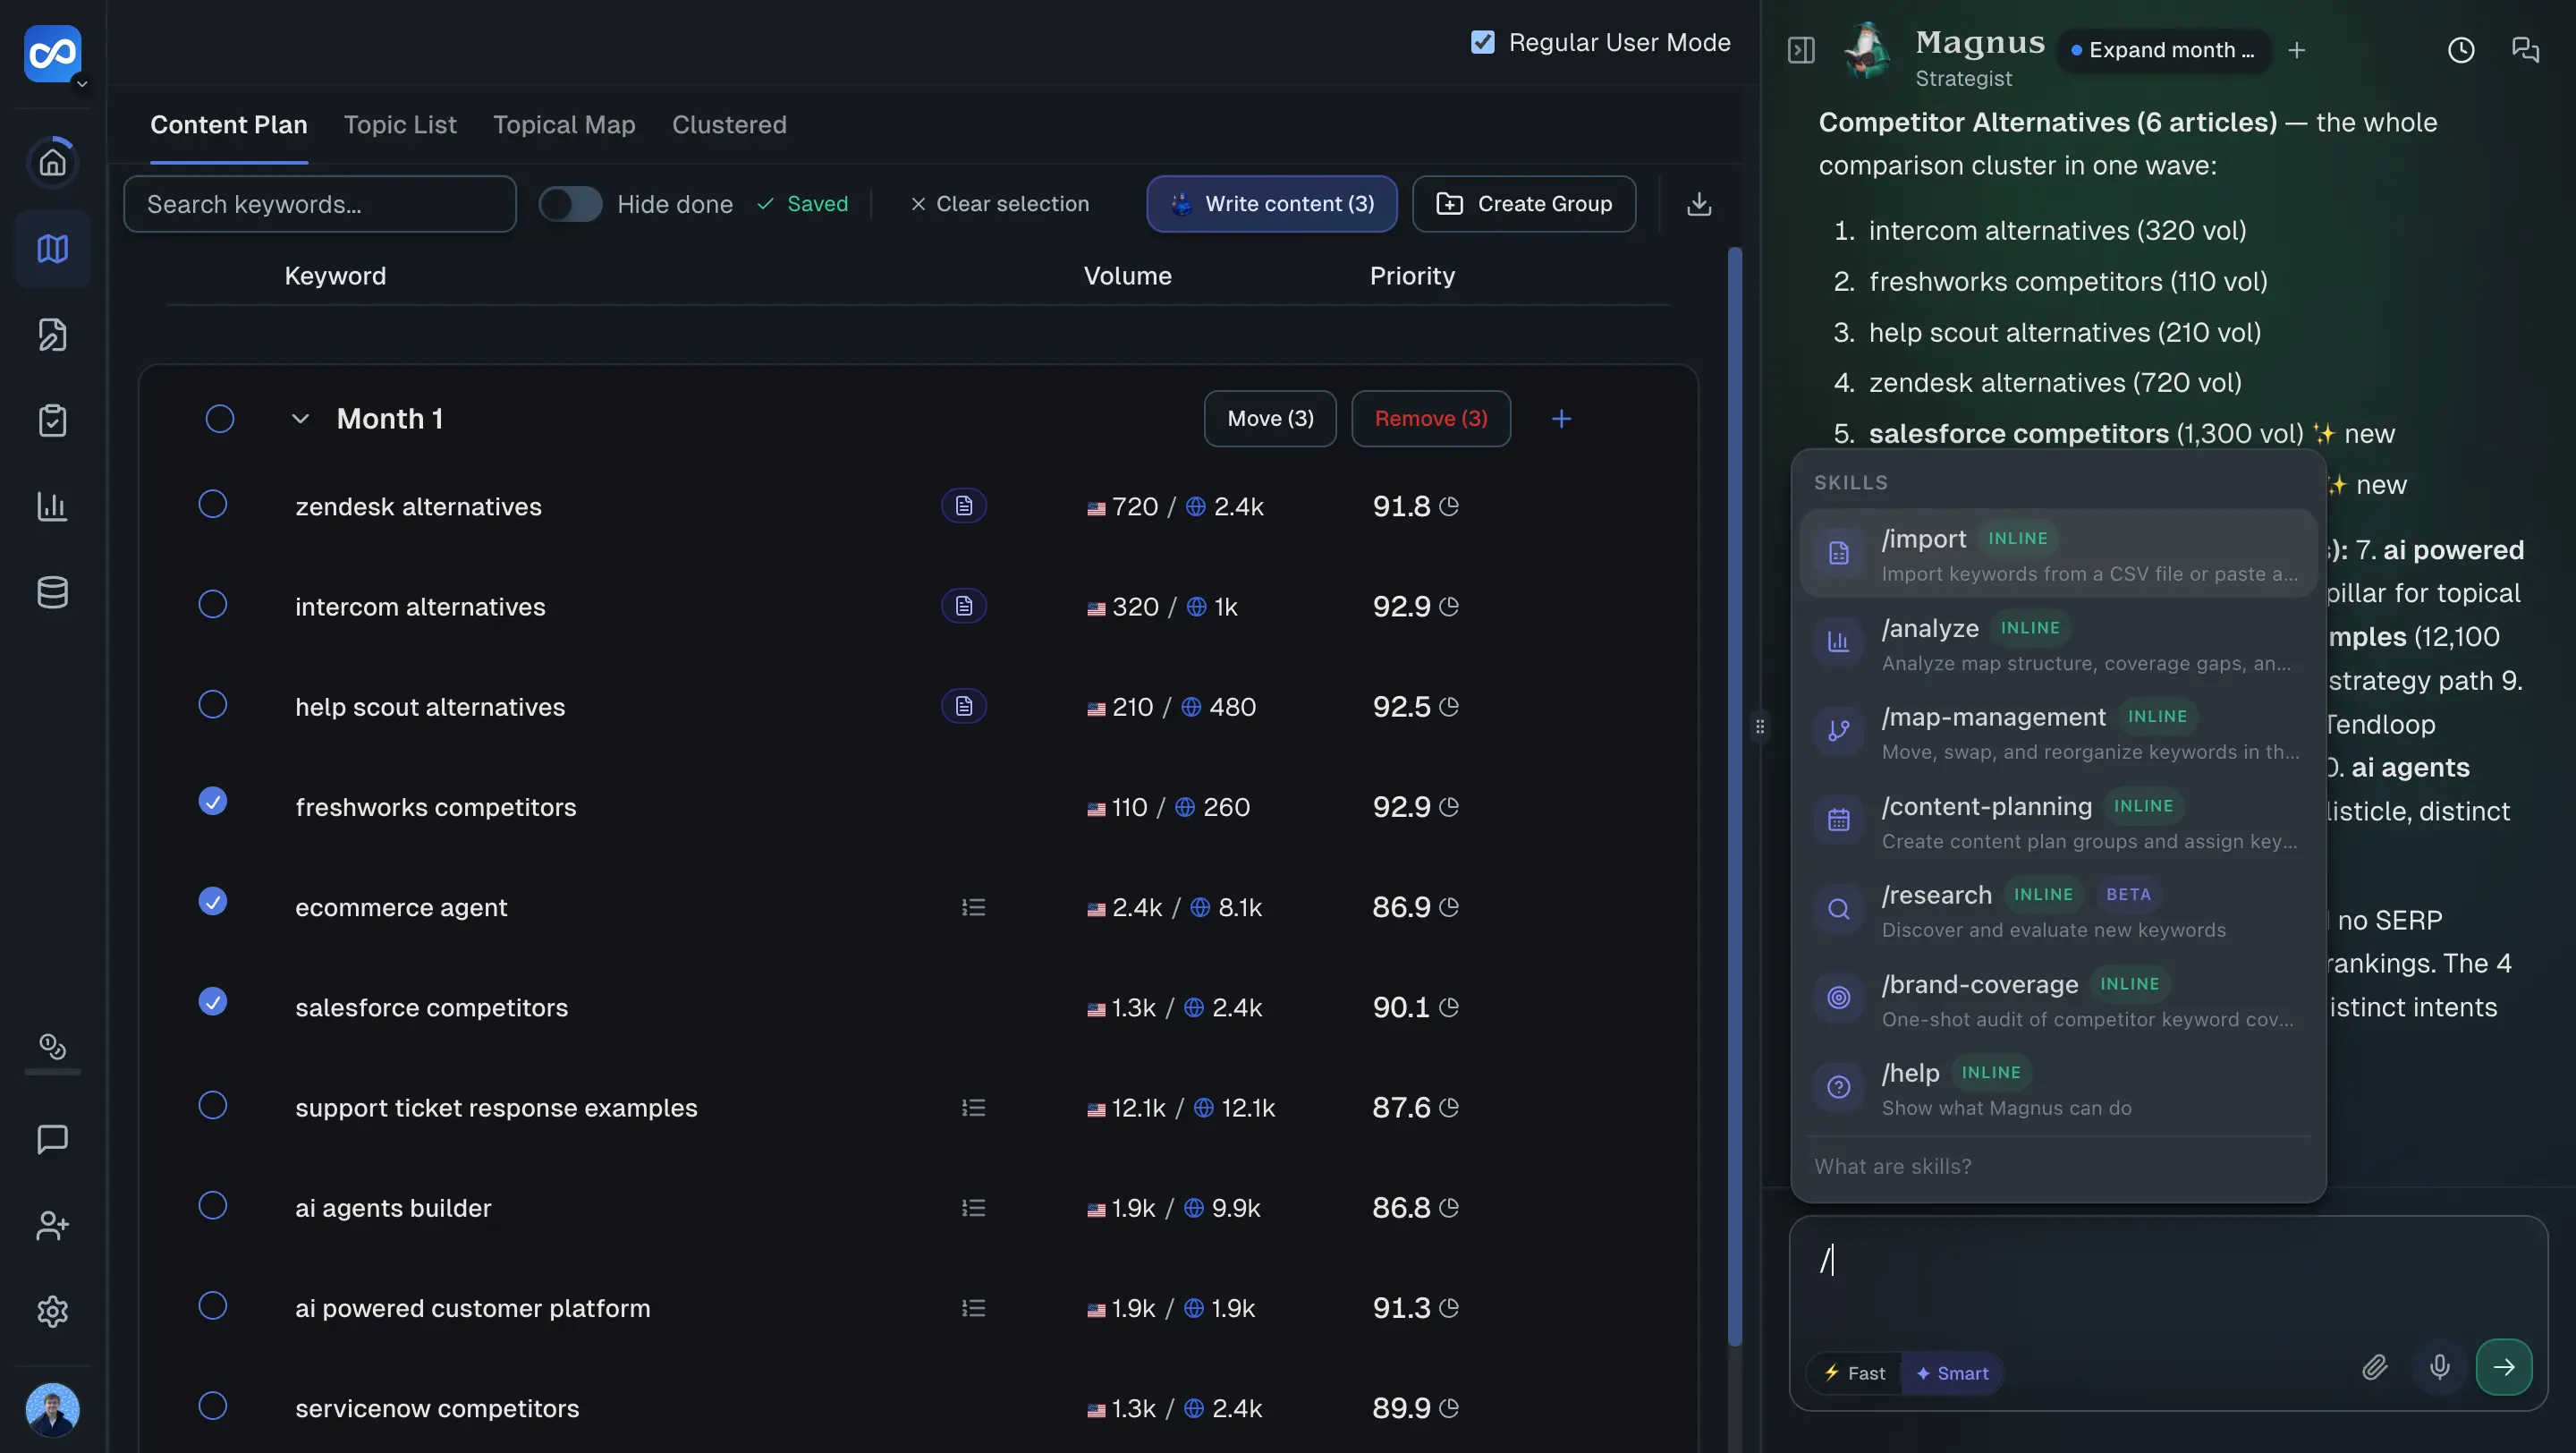Image resolution: width=2576 pixels, height=1453 pixels.
Task: Click the Remove (3) button
Action: [1430, 419]
